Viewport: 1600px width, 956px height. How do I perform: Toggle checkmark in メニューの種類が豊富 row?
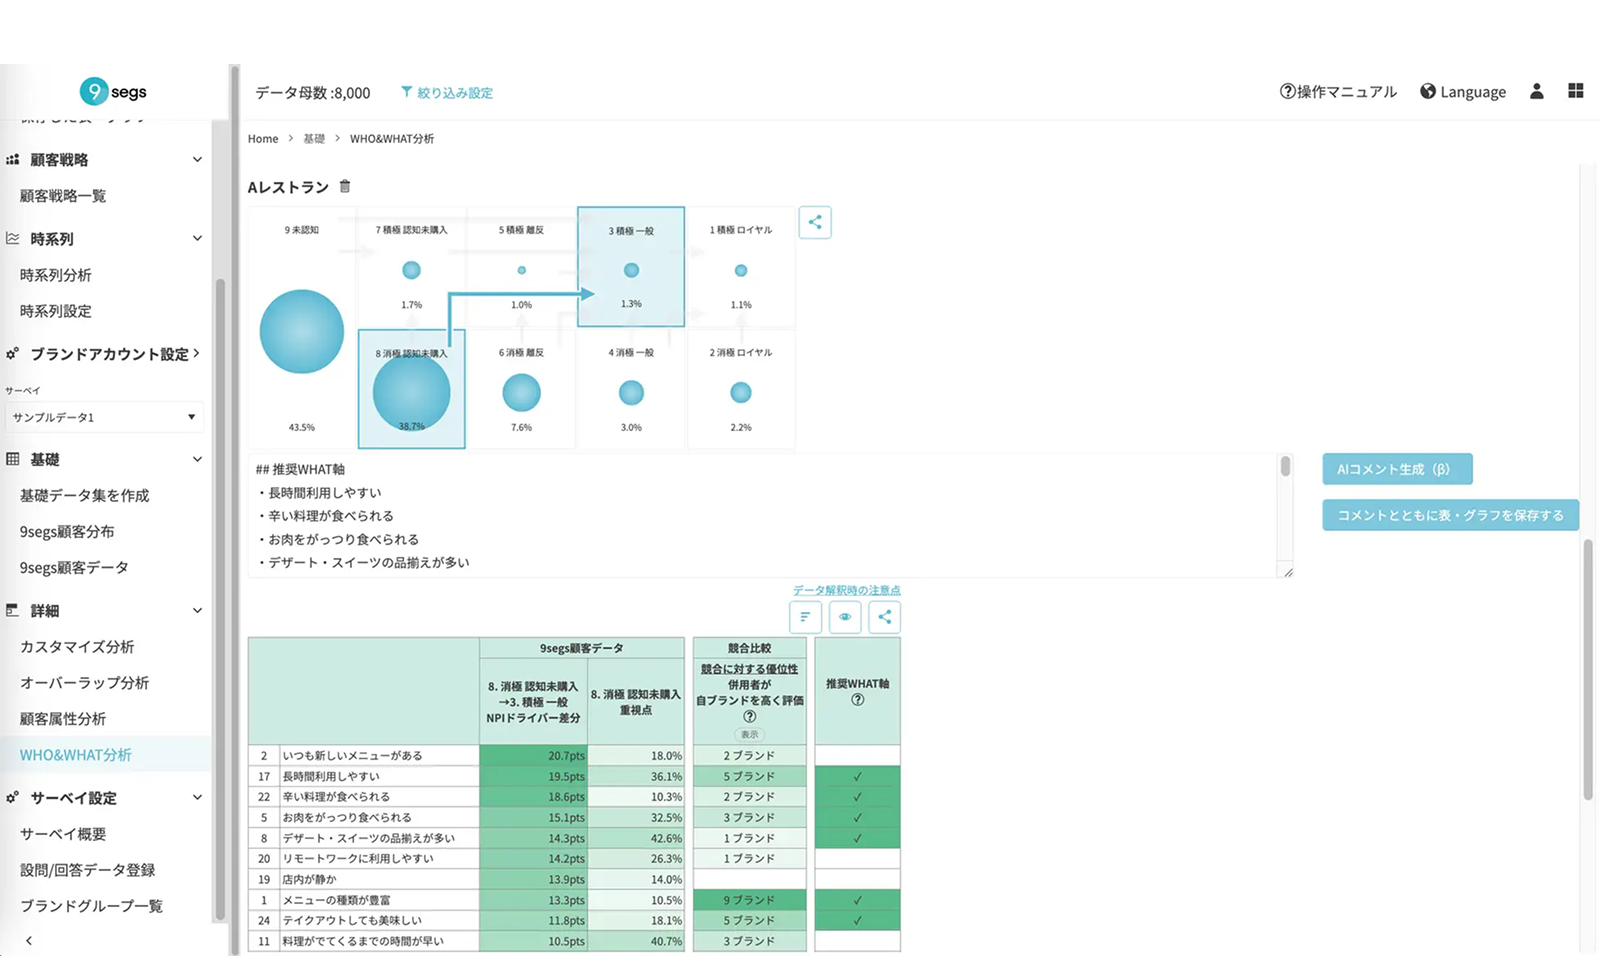[x=857, y=900]
